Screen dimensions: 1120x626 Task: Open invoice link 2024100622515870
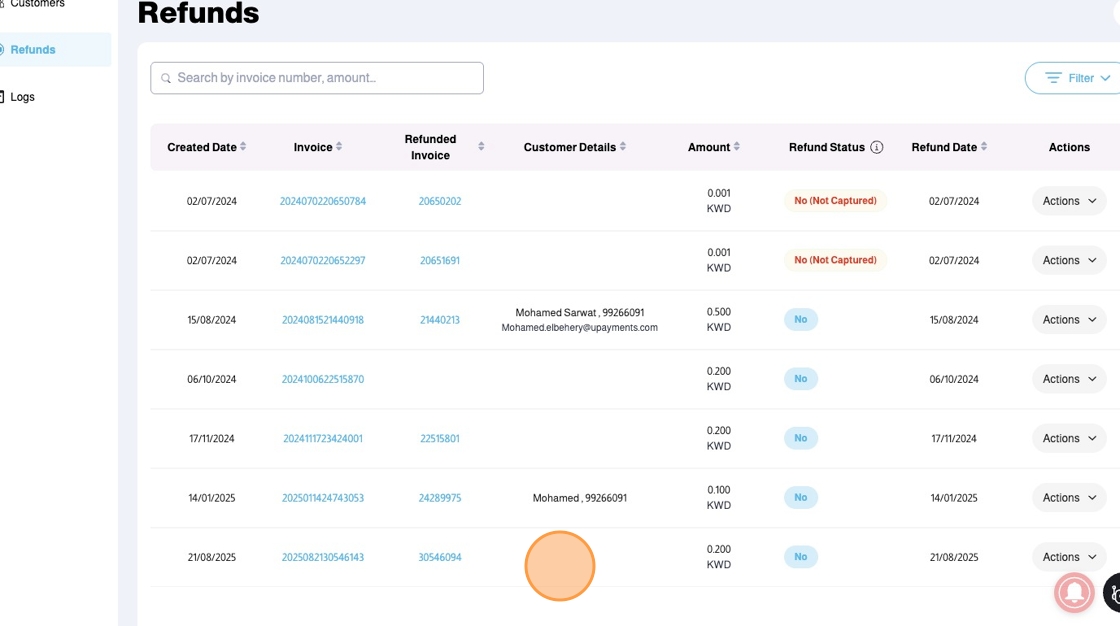pos(323,379)
